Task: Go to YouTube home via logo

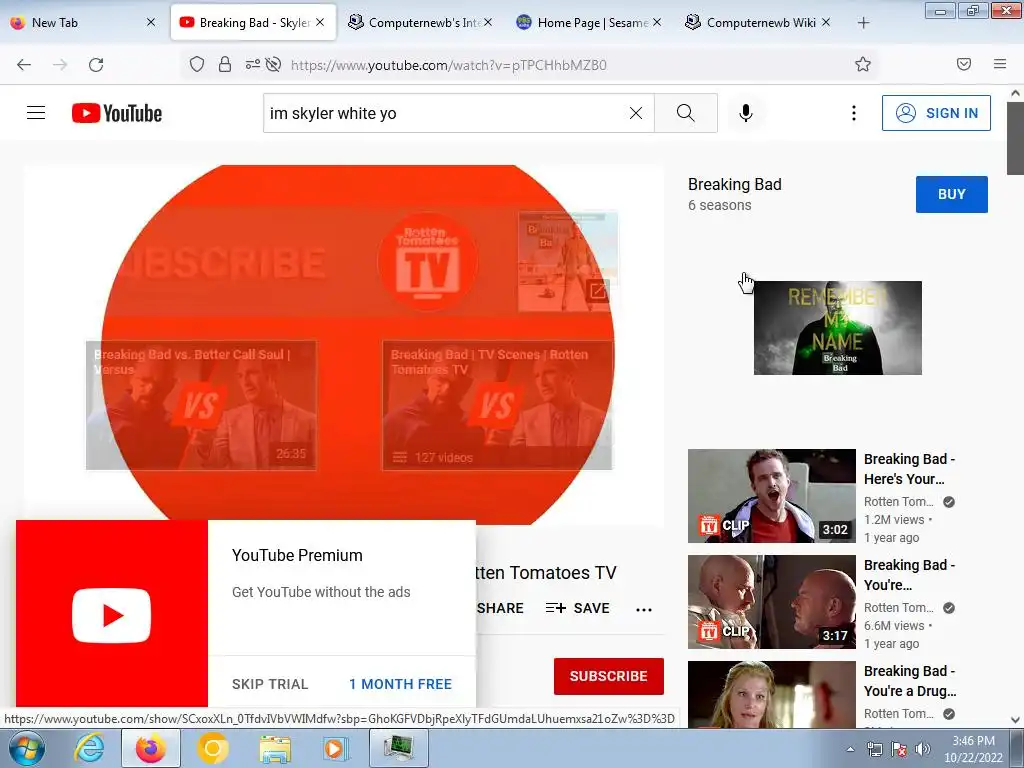Action: pos(117,113)
